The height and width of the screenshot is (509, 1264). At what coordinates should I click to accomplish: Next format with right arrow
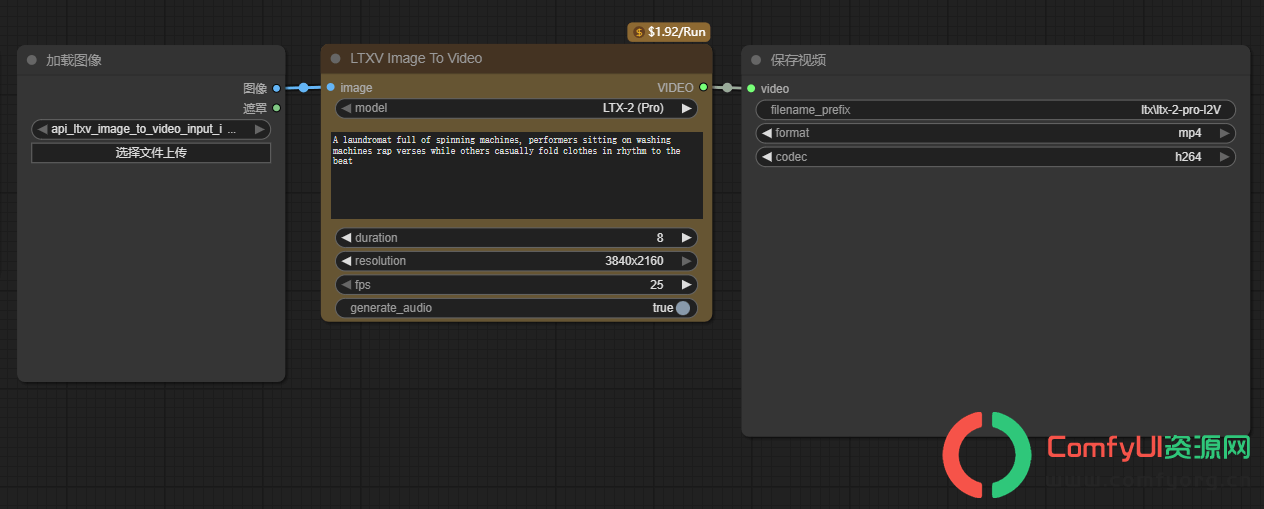[1224, 133]
